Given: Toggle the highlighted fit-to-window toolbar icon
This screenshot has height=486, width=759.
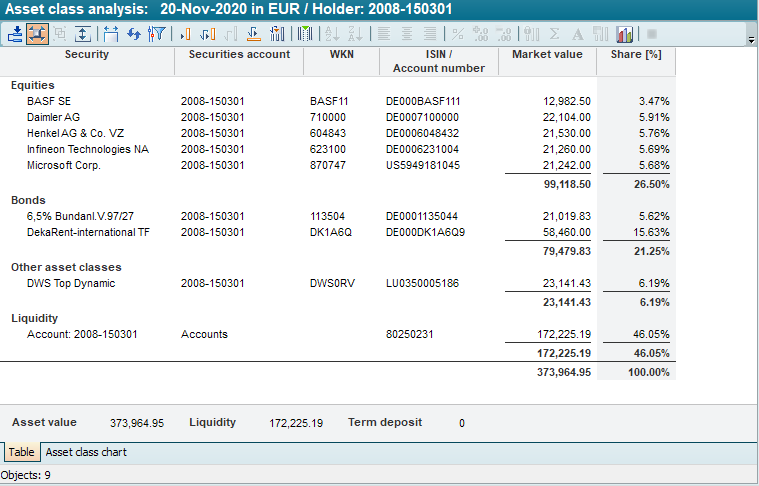Looking at the screenshot, I should point(37,34).
